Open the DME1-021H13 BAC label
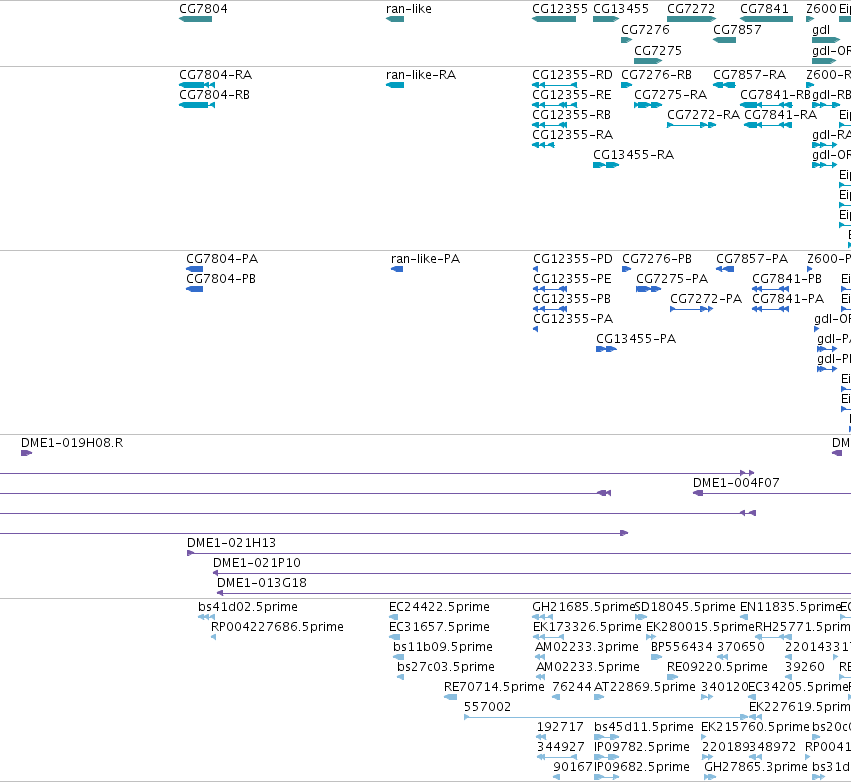Screen dimensions: 851x782 coord(231,543)
